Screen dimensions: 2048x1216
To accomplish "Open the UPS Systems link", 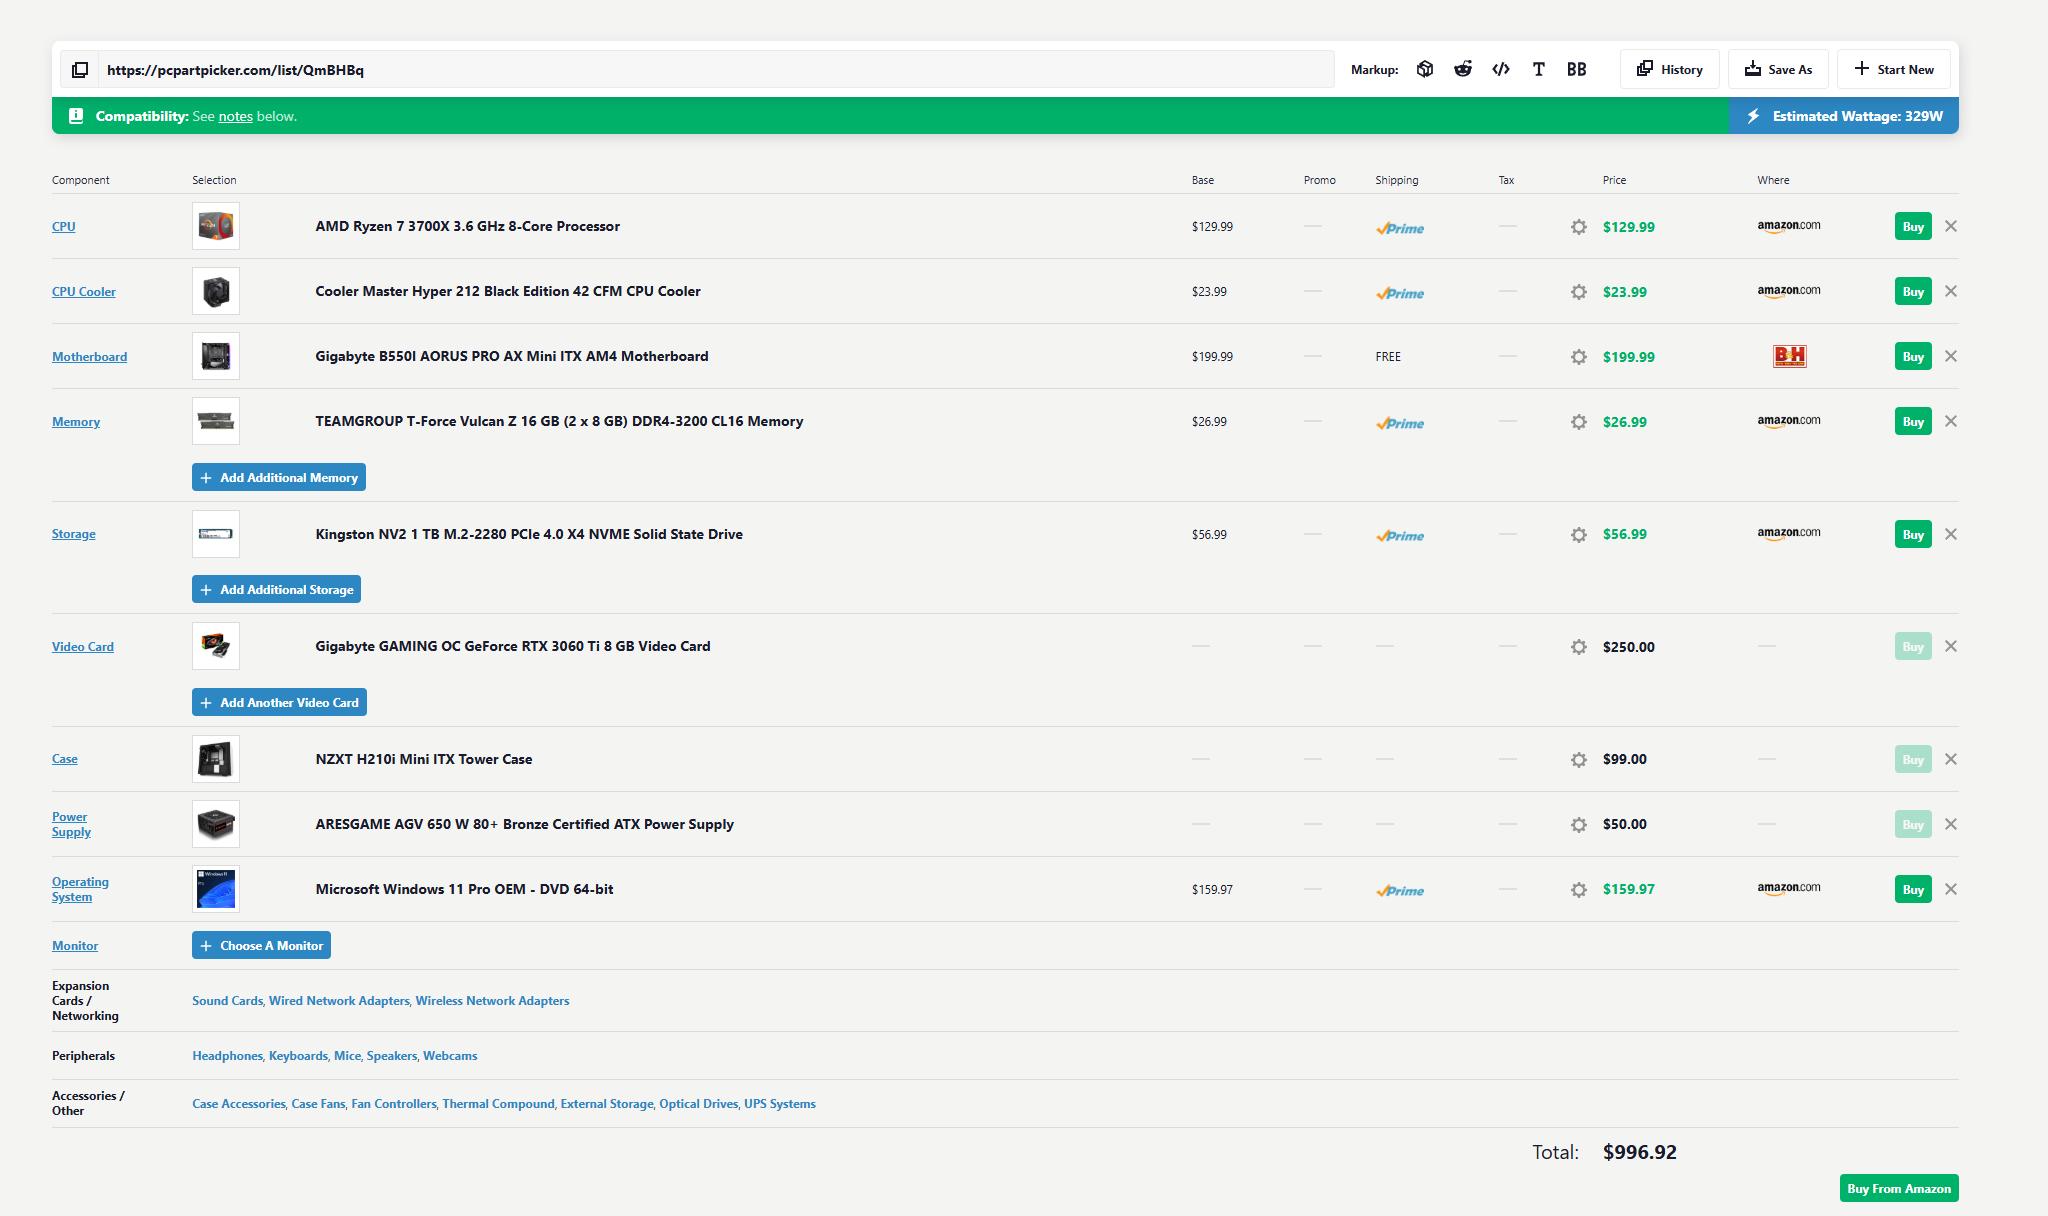I will pos(780,1103).
